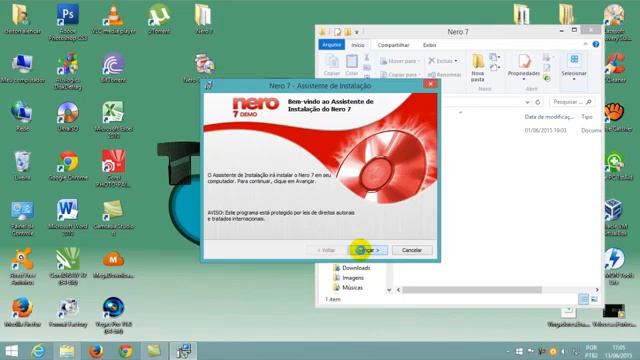Open the Propriedades dropdown in ribbon
The width and height of the screenshot is (640, 360).
coord(524,68)
